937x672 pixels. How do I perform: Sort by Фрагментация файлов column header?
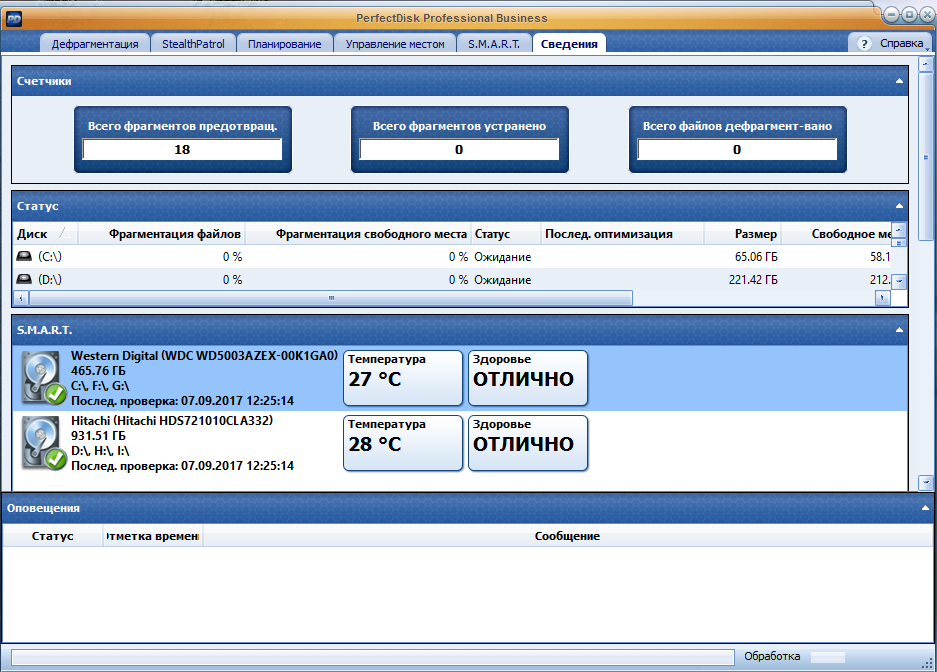coord(161,234)
